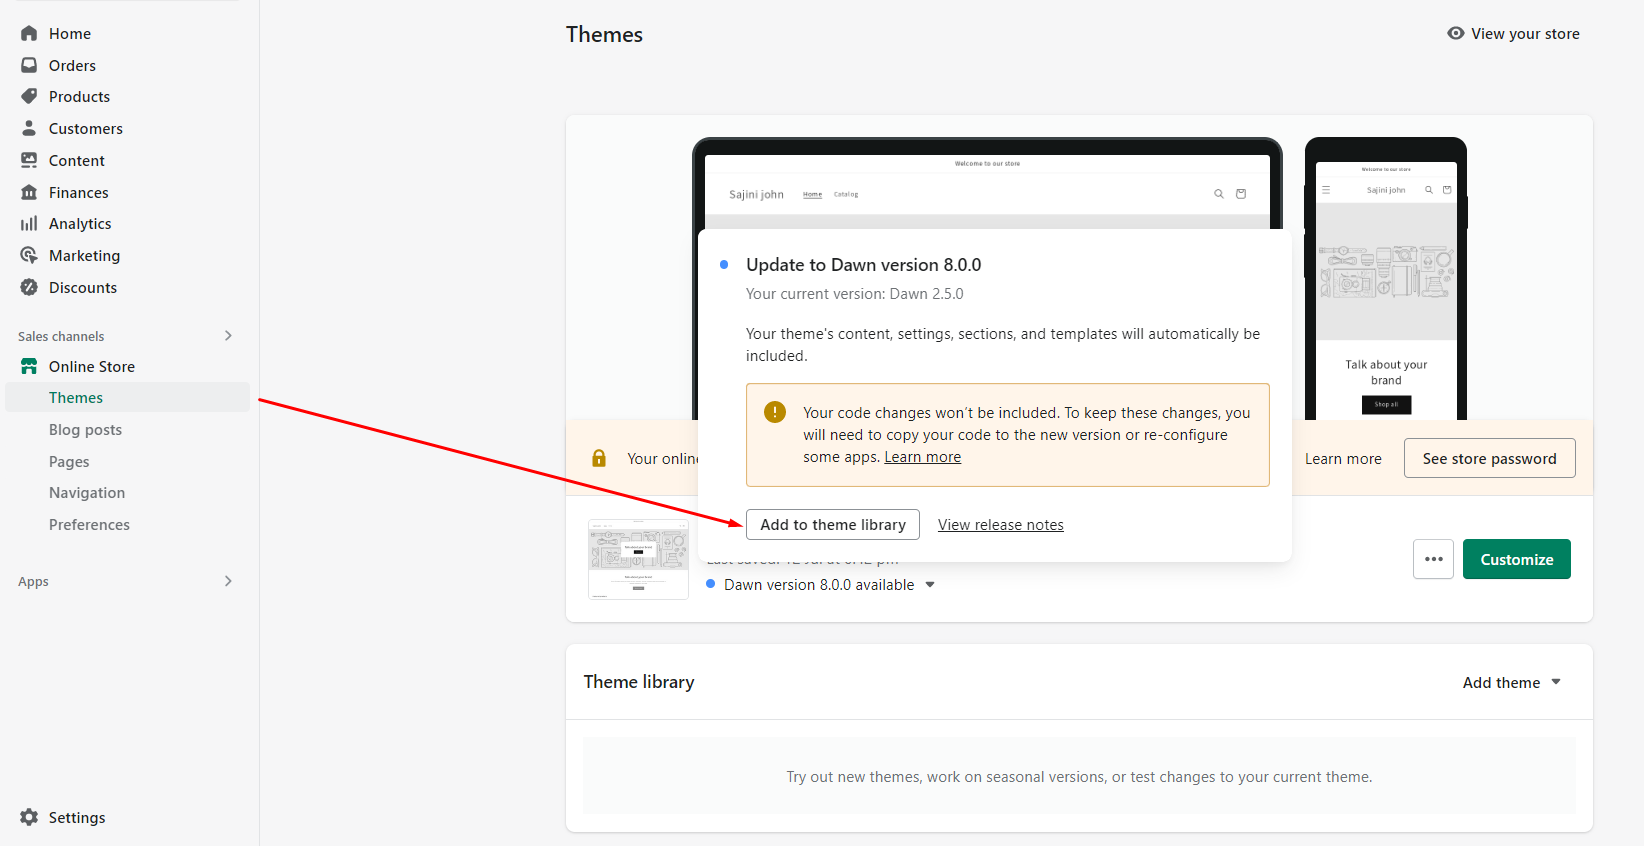Viewport: 1644px width, 846px height.
Task: Click the Online Store label
Action: tap(92, 366)
